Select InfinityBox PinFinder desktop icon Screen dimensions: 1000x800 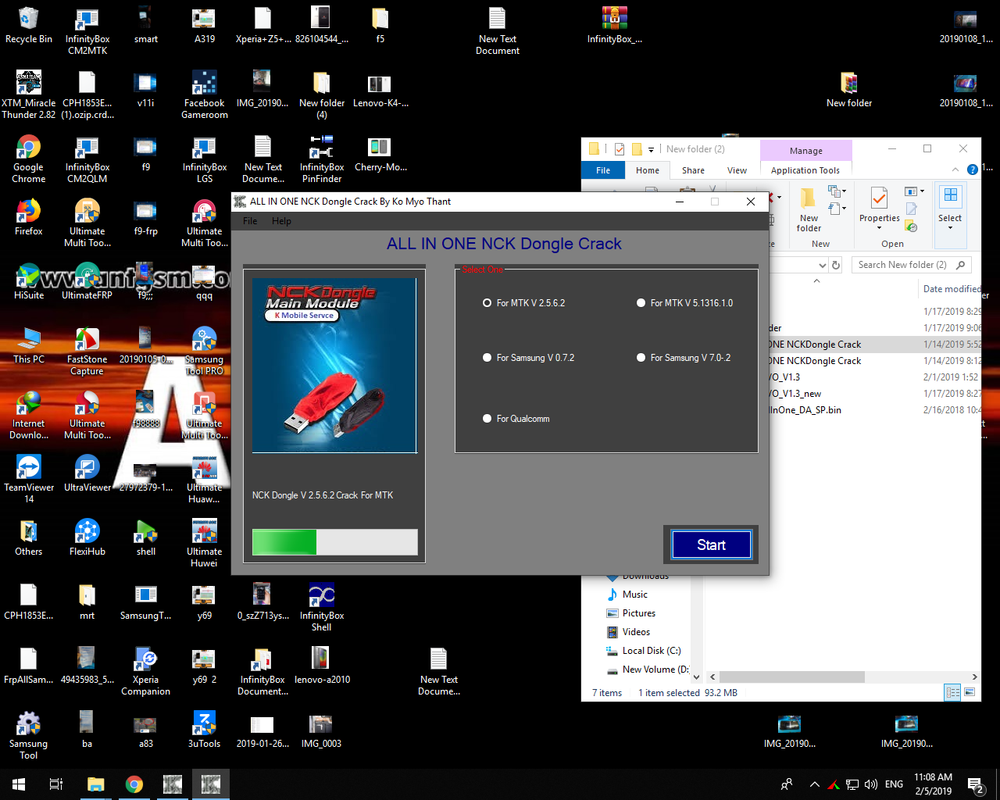(x=321, y=159)
